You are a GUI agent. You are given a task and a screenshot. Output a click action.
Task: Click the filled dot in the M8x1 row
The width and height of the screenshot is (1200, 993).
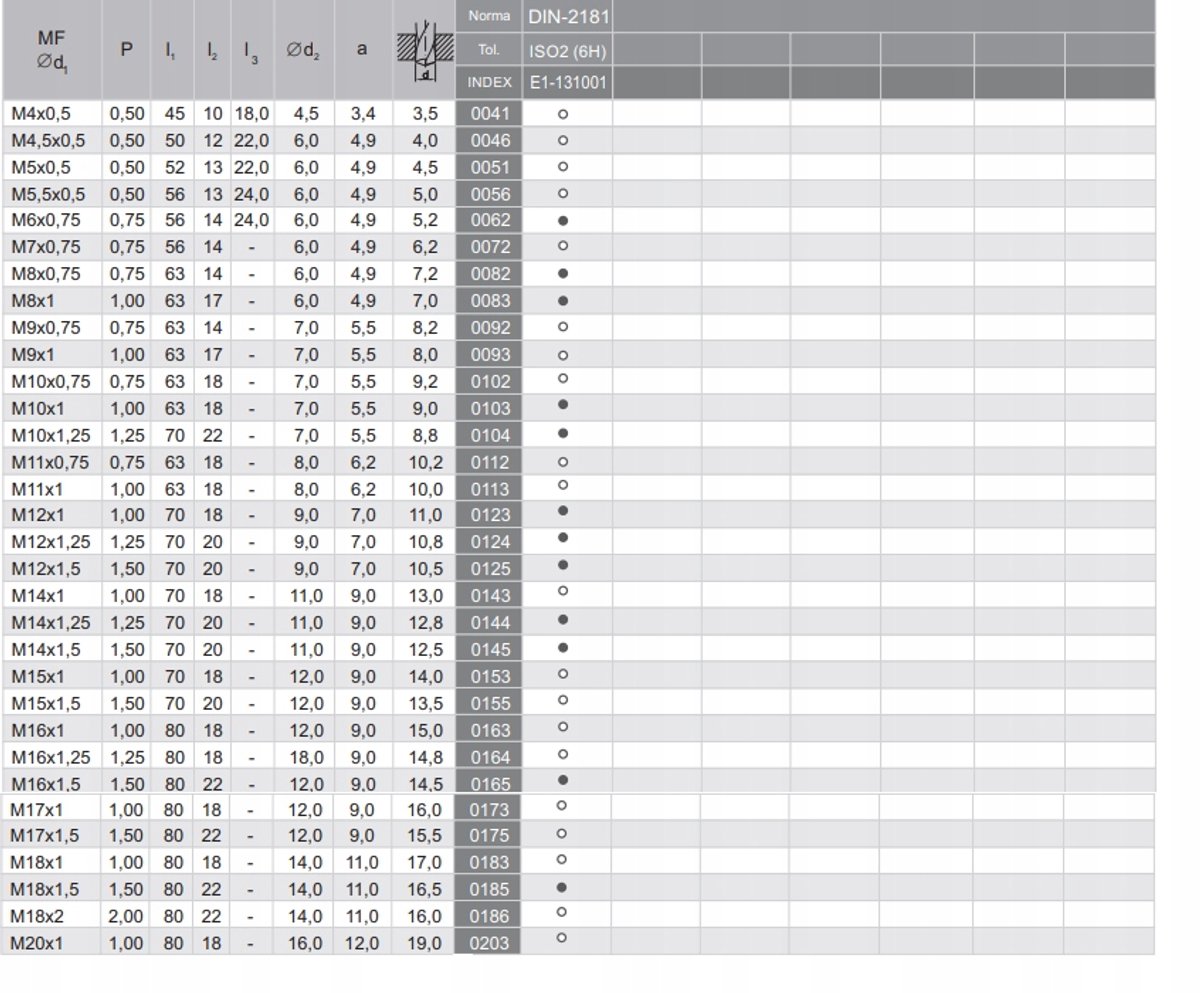click(x=563, y=300)
